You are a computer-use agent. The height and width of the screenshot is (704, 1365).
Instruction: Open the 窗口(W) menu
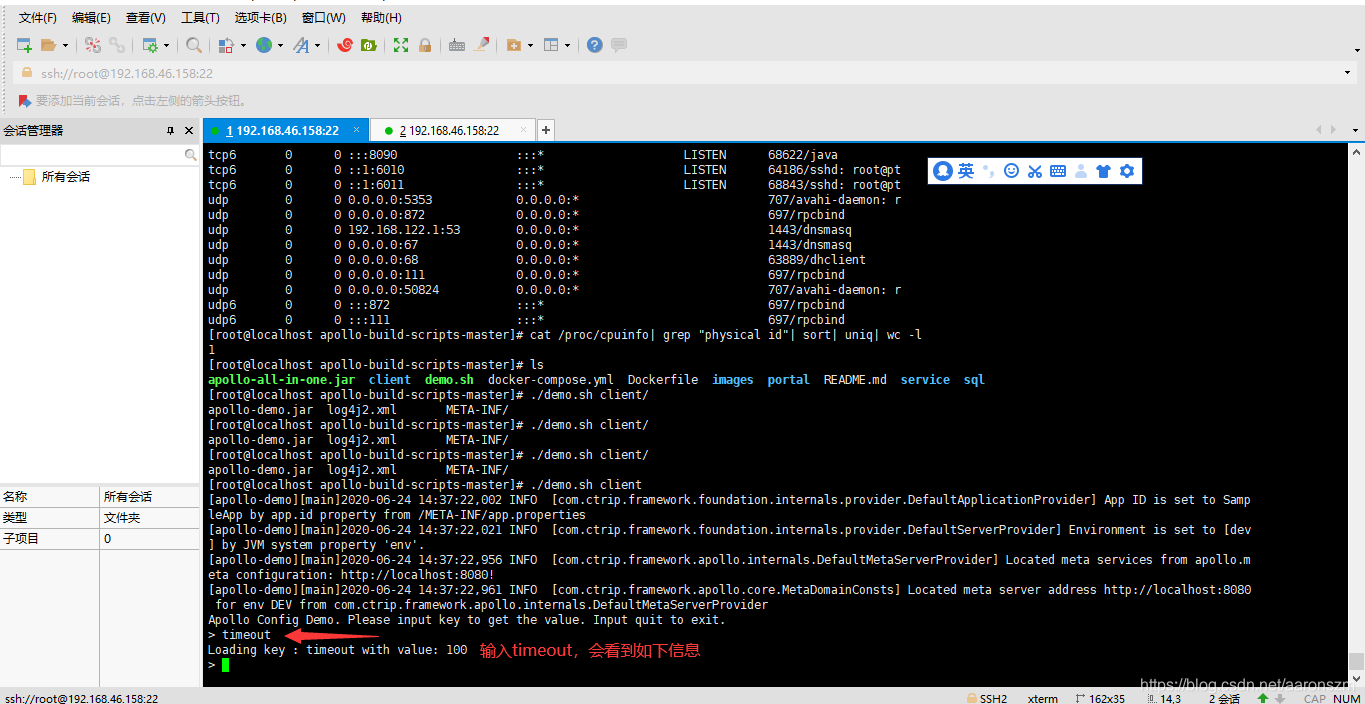324,18
